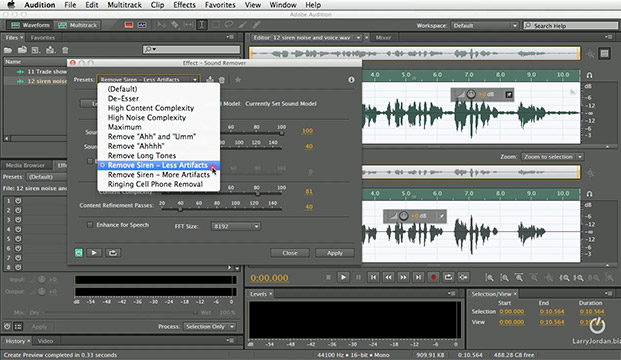Click the Sound Remover info icon
621x360 pixels.
[x=351, y=80]
